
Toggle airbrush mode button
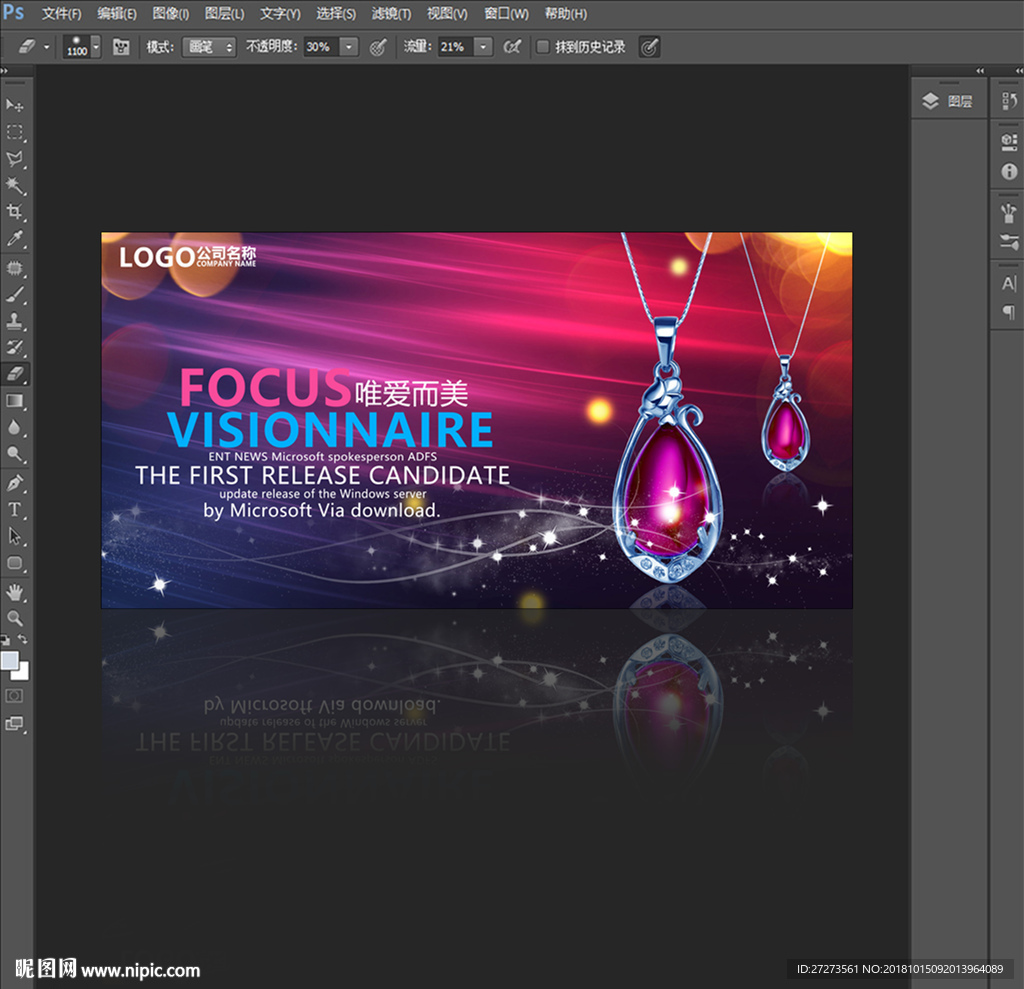point(513,47)
